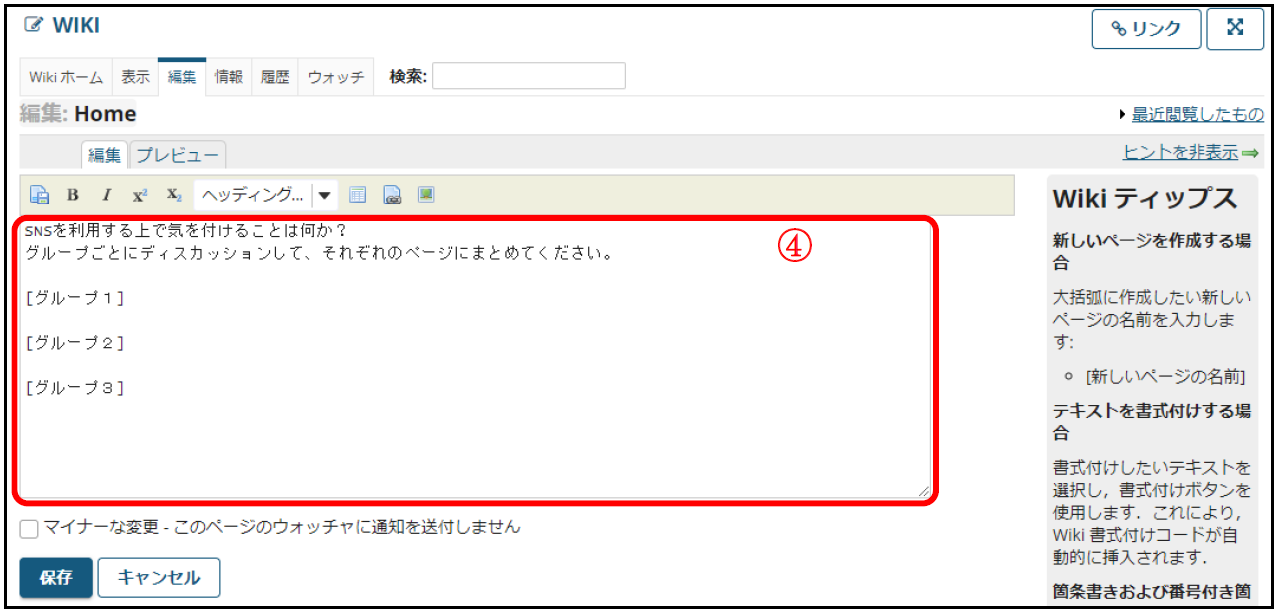The height and width of the screenshot is (615, 1279).
Task: Open the ヘッディング dropdown arrow
Action: (x=325, y=195)
